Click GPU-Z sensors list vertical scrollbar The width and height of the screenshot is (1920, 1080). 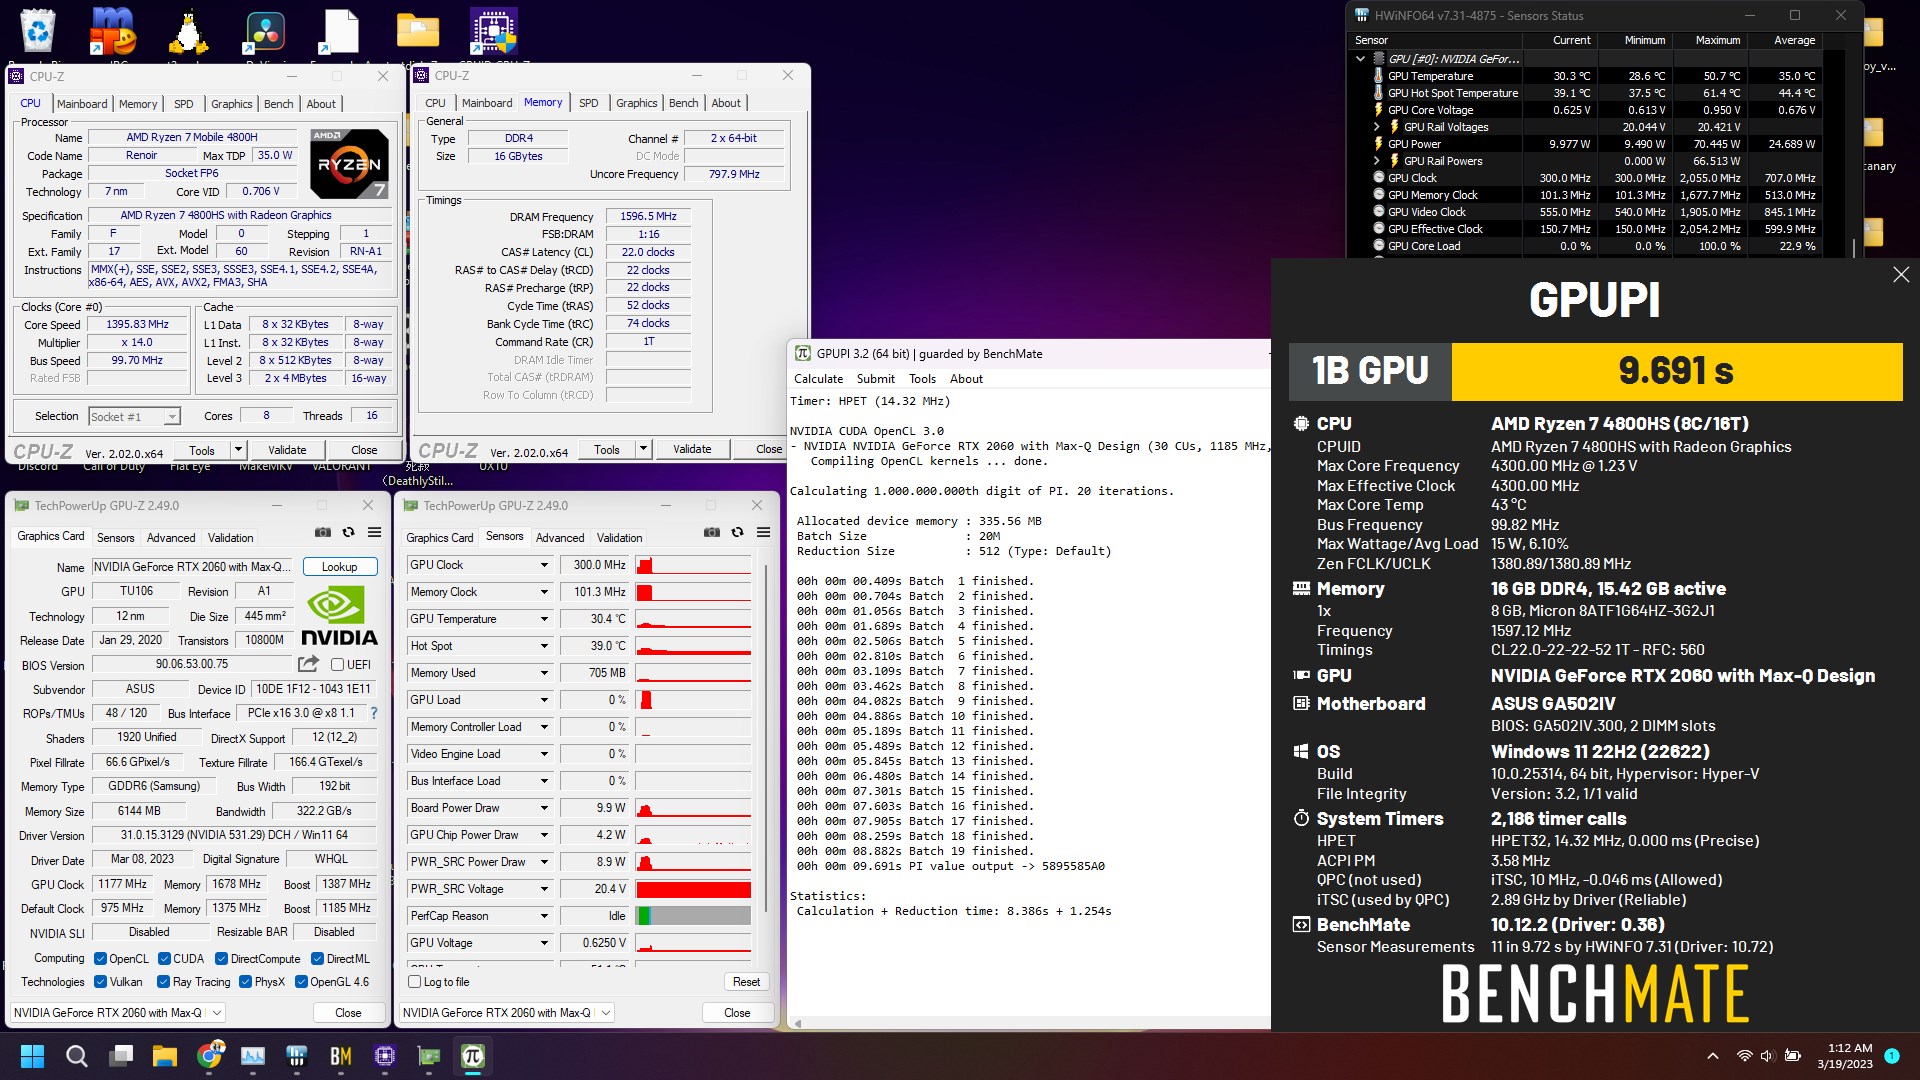[767, 740]
